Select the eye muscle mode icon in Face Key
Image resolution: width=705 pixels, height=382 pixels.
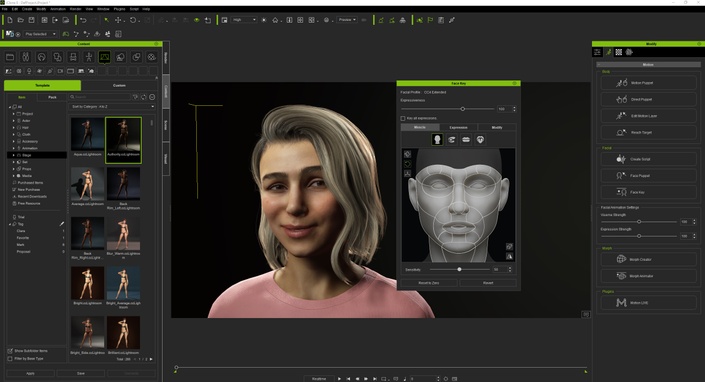coord(451,140)
